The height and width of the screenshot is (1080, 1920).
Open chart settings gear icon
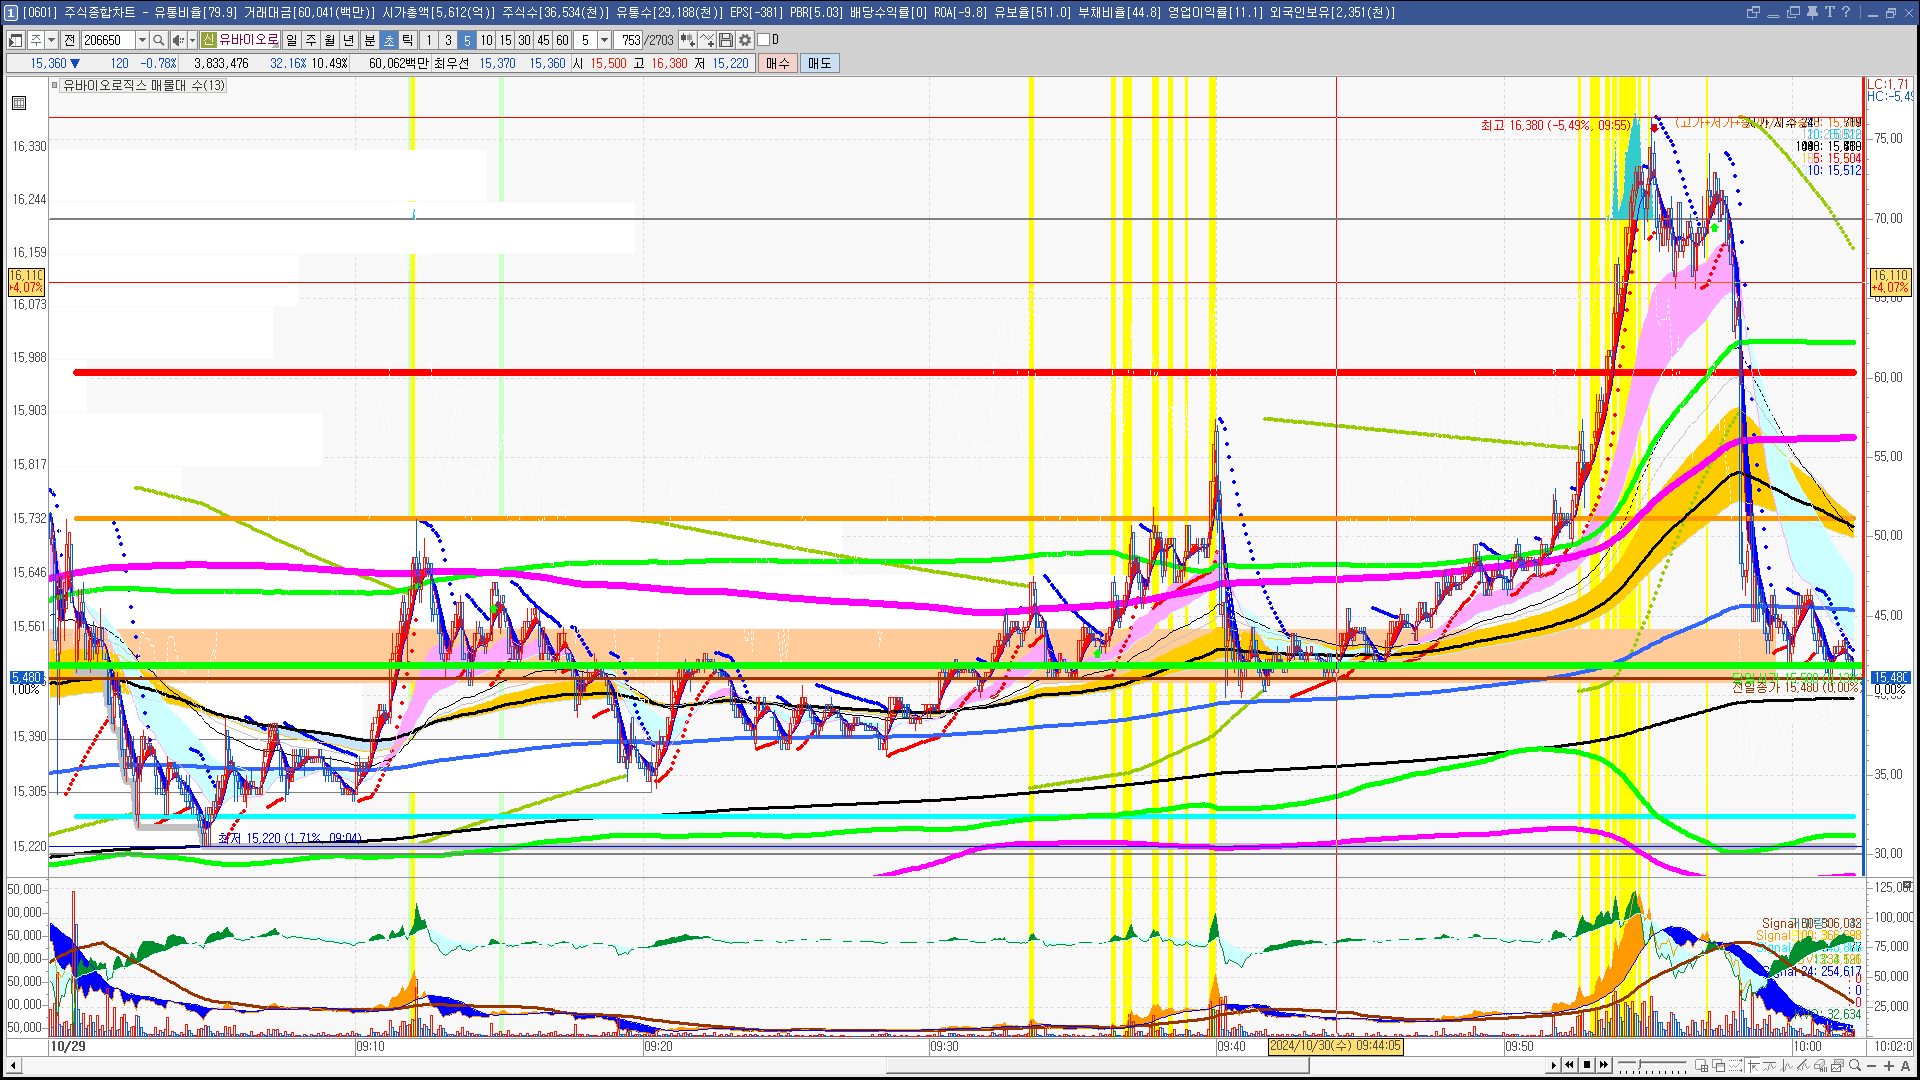(745, 40)
